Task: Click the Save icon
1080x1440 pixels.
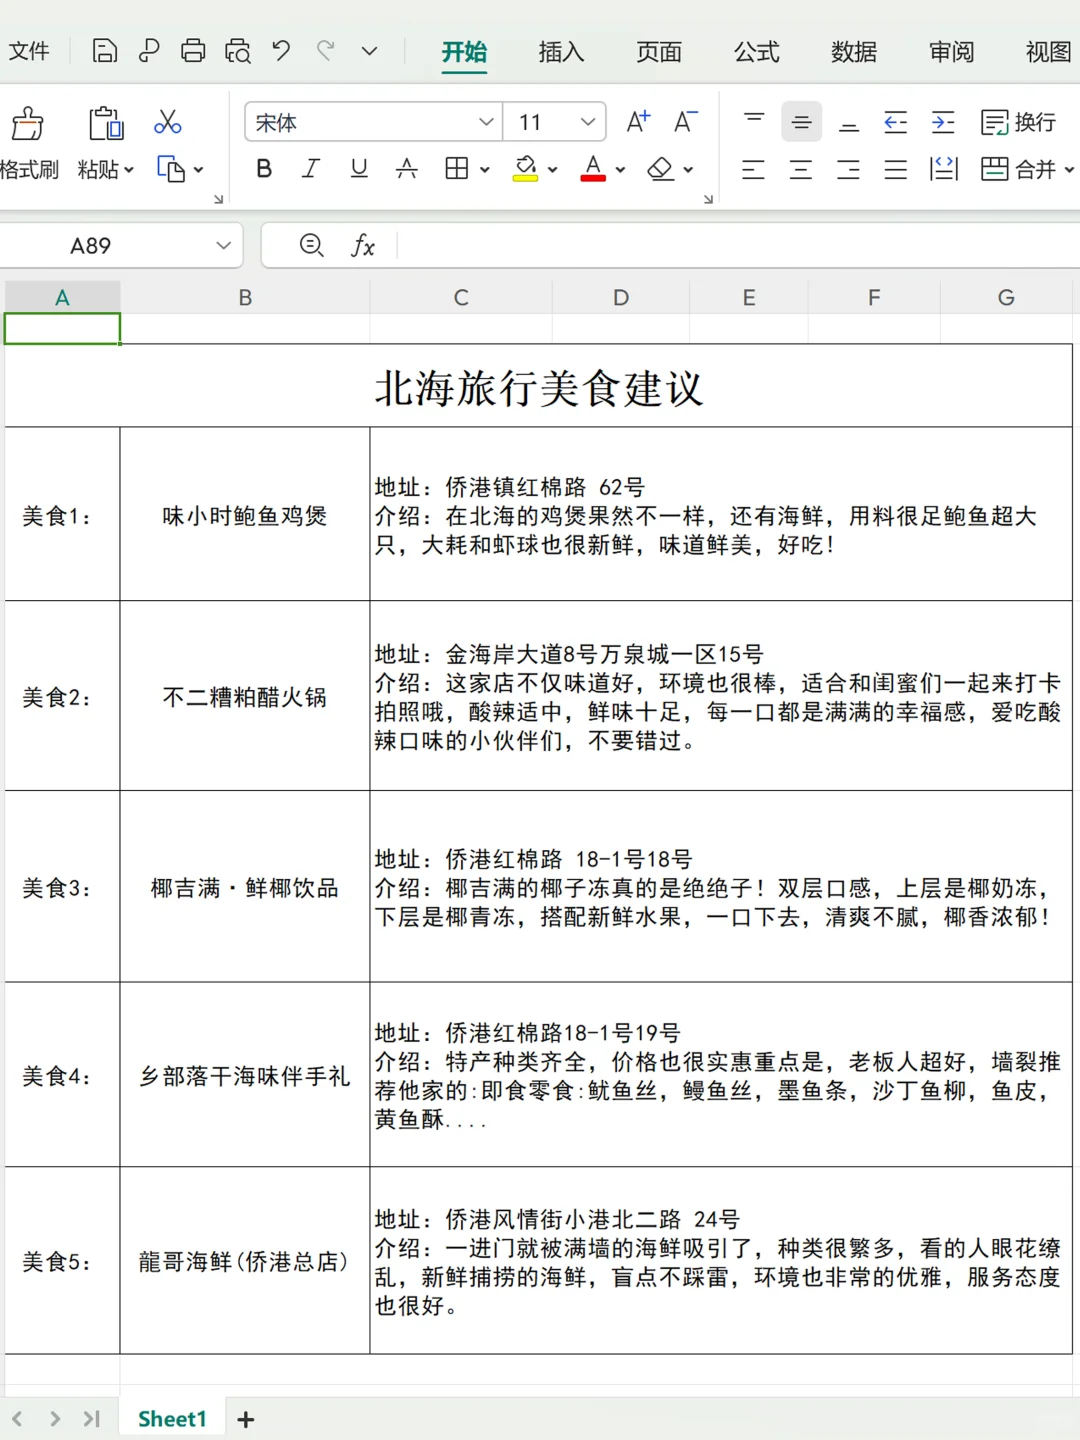Action: pos(105,51)
